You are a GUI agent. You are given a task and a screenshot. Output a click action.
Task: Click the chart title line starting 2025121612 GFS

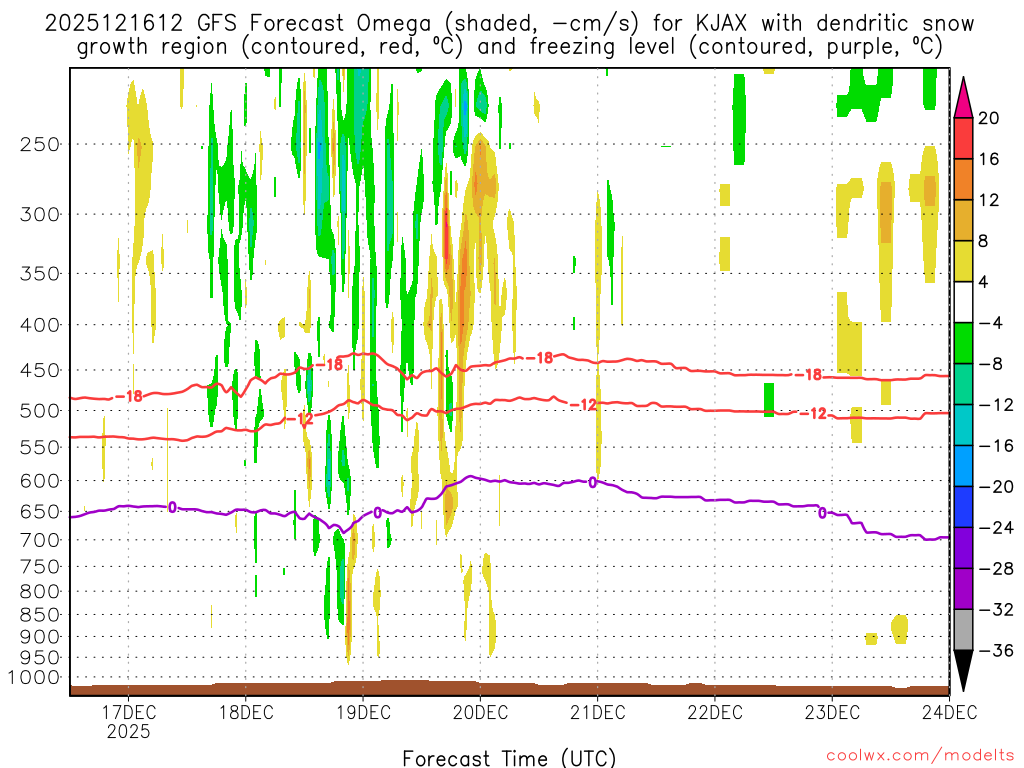509,24
